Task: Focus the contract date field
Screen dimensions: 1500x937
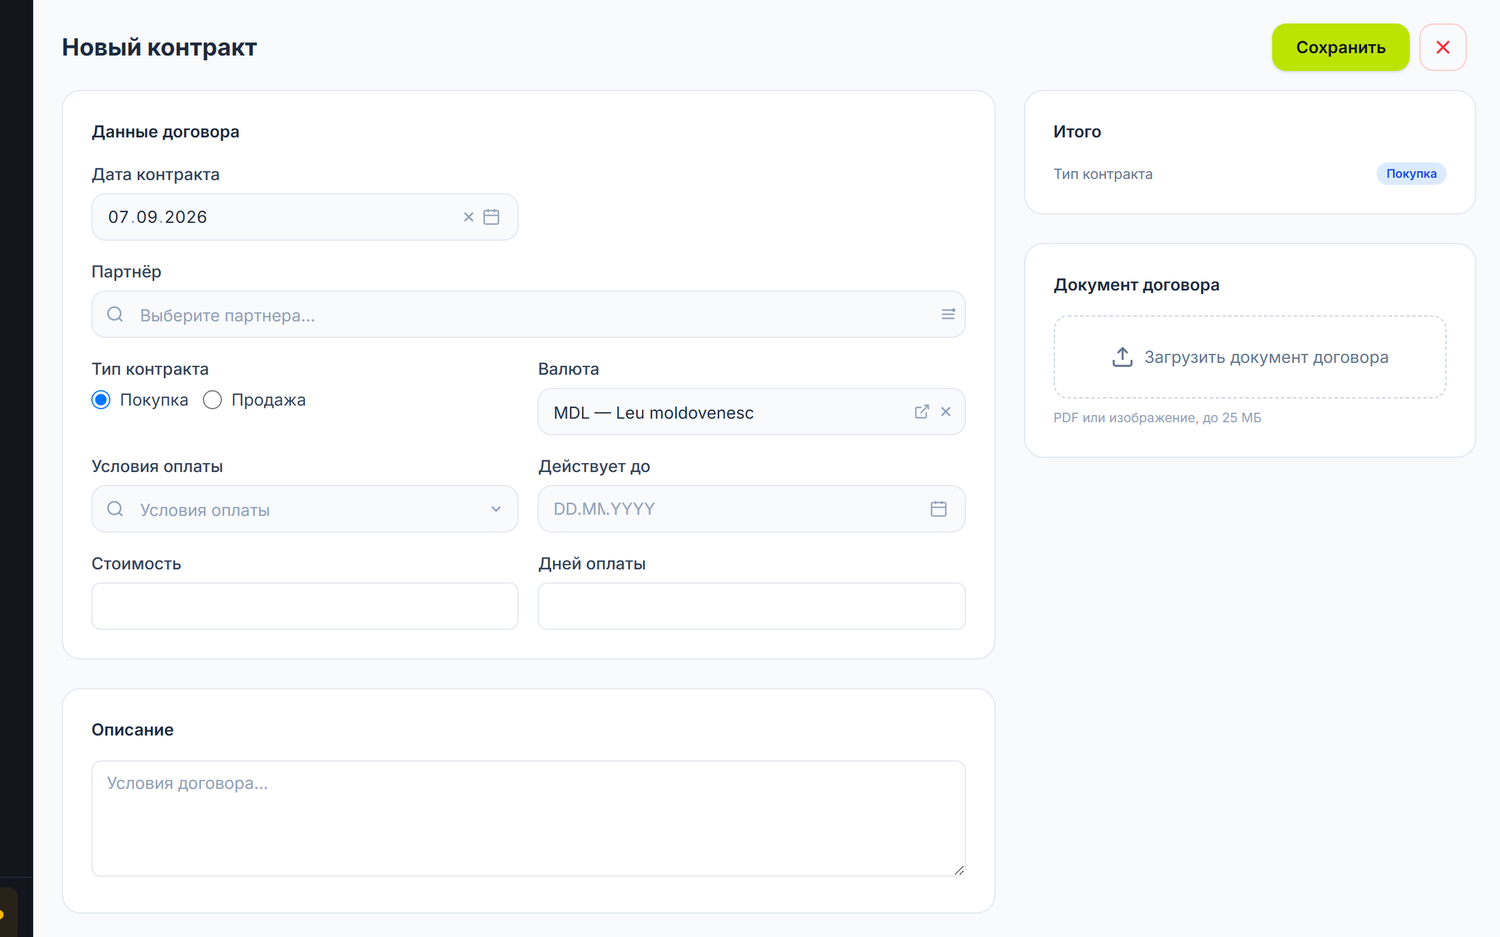Action: tap(304, 217)
